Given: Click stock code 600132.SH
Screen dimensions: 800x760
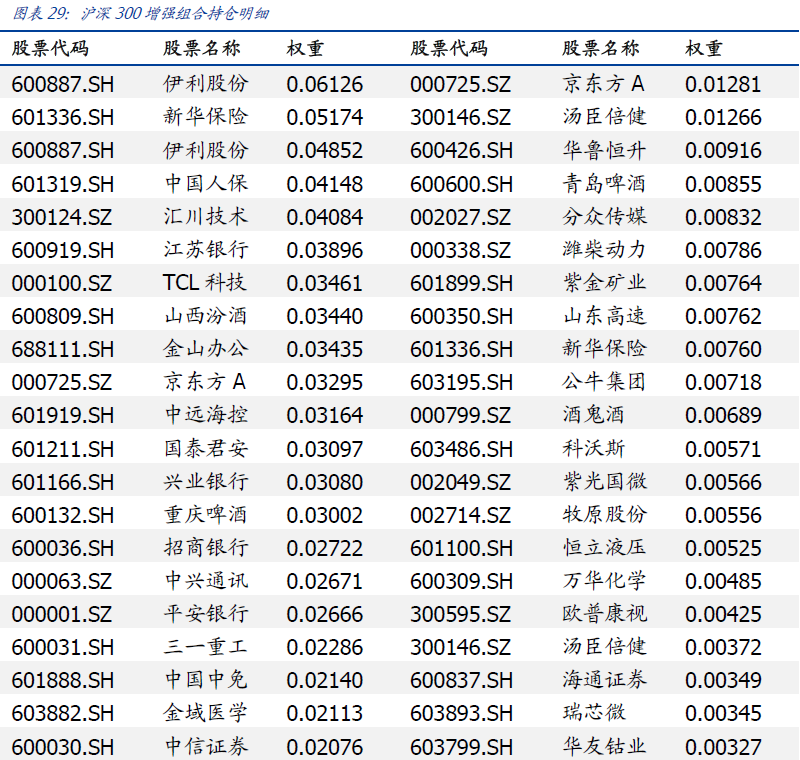Looking at the screenshot, I should 63,516.
